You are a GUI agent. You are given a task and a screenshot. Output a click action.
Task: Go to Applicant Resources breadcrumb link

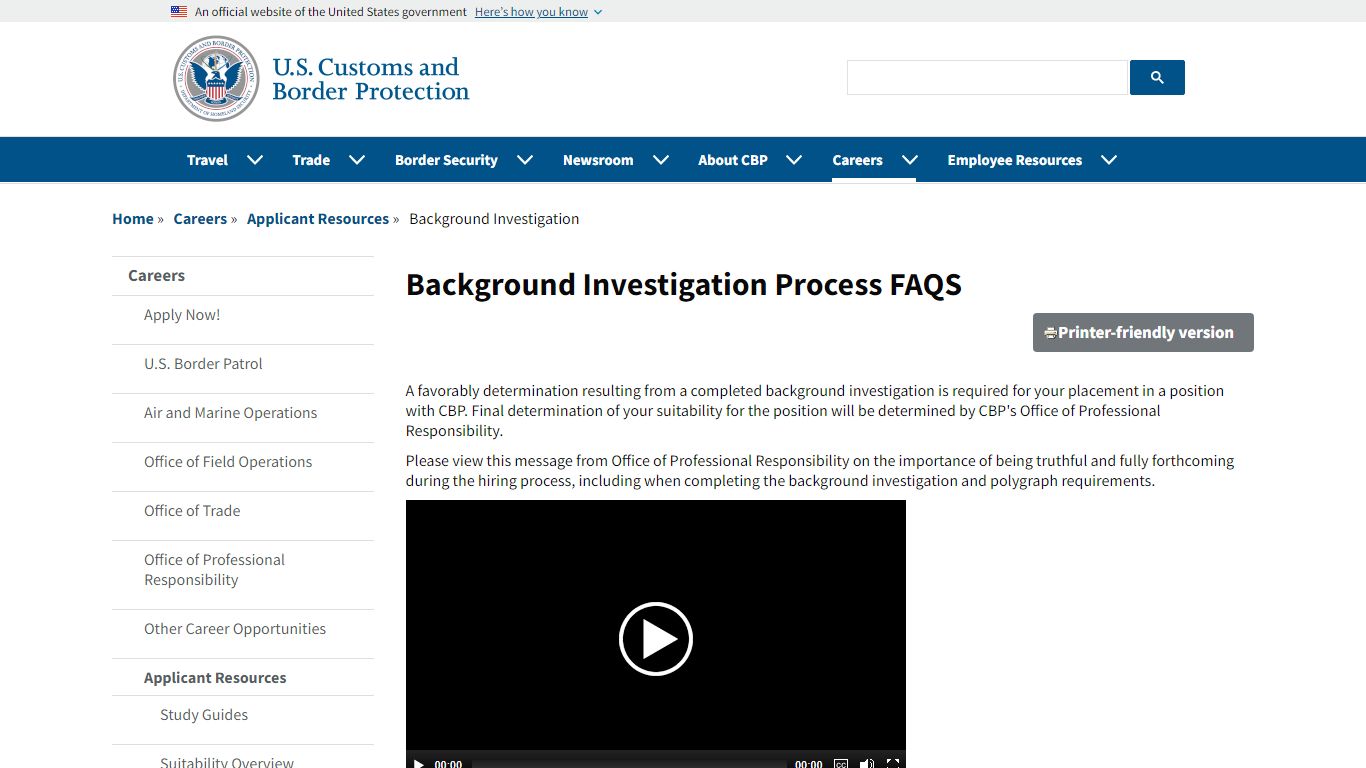(318, 219)
